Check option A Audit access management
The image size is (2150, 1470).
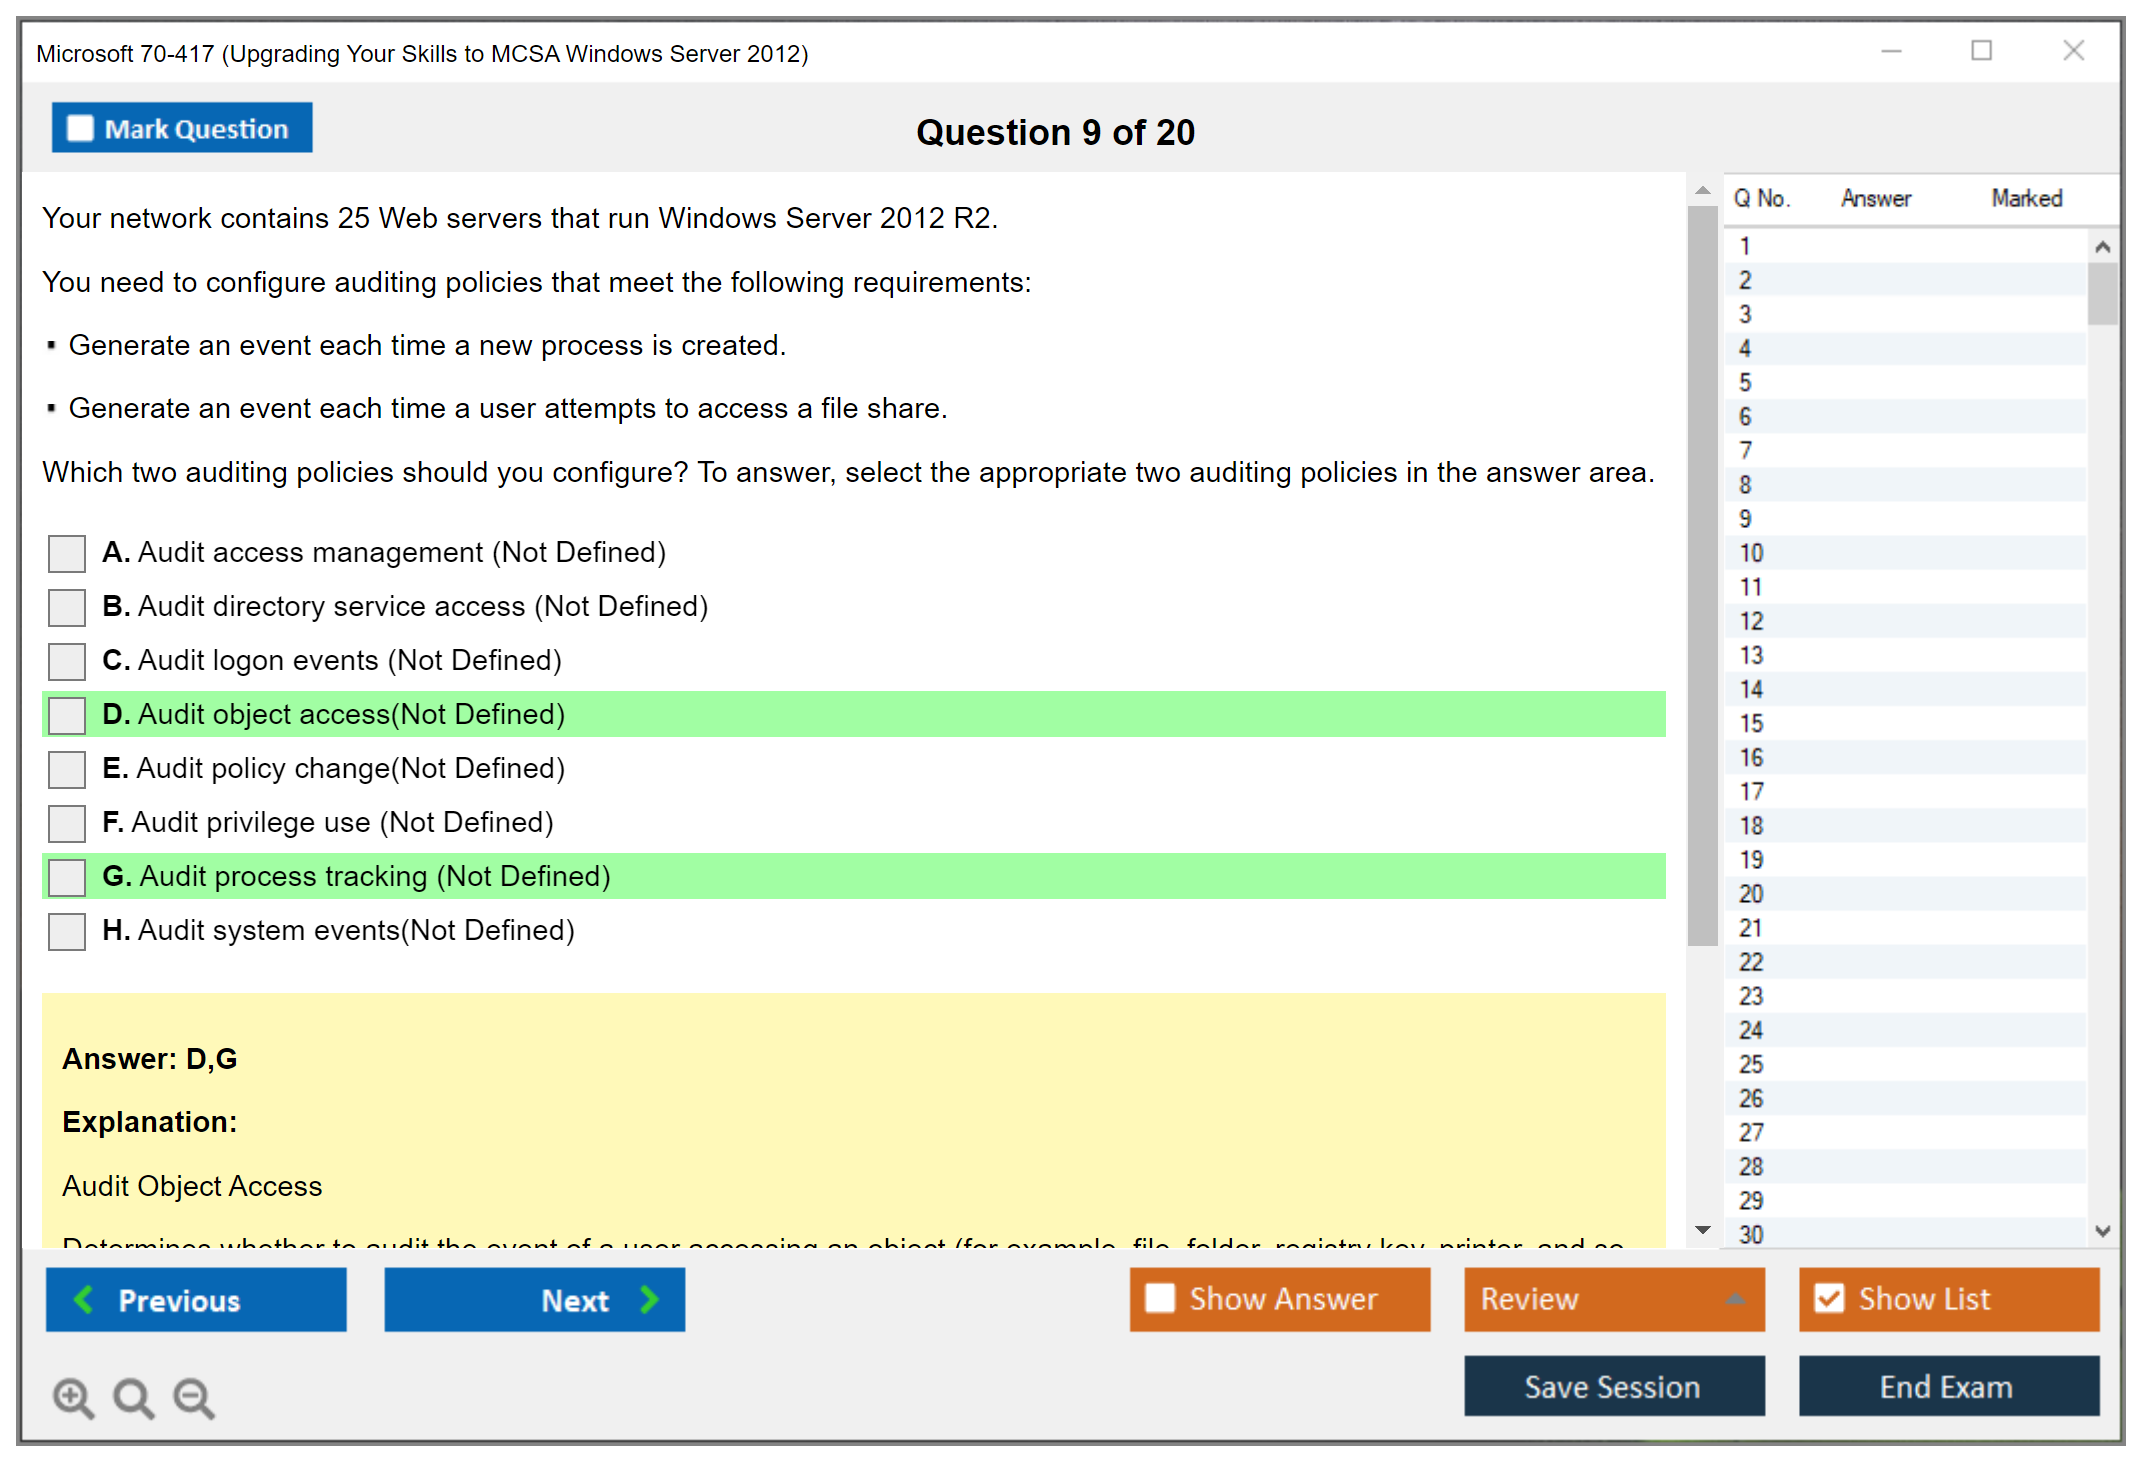click(x=67, y=553)
